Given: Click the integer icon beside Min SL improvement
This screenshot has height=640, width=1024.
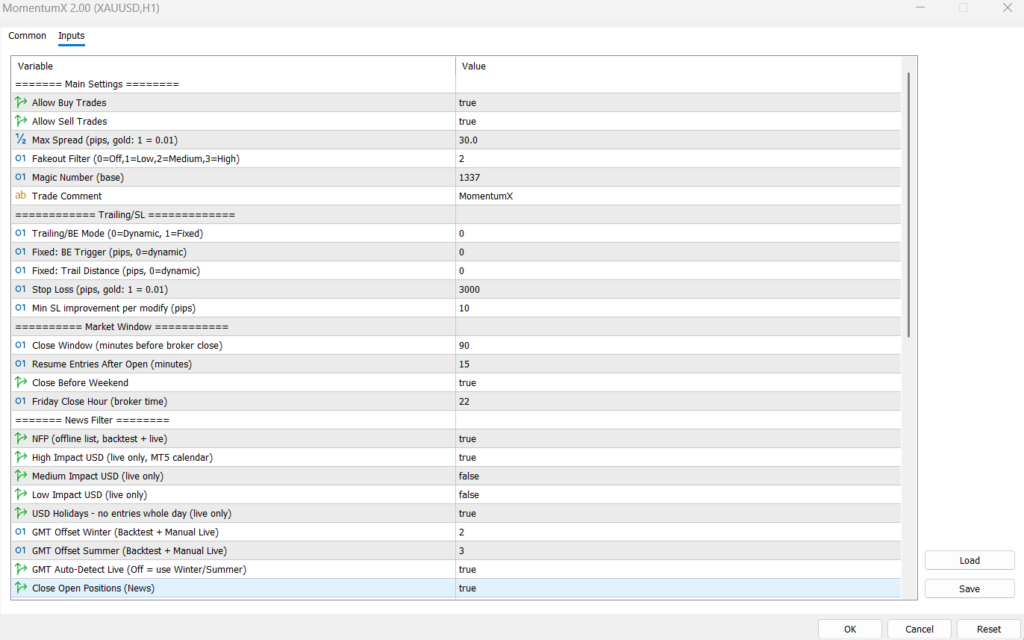Looking at the screenshot, I should [x=21, y=308].
